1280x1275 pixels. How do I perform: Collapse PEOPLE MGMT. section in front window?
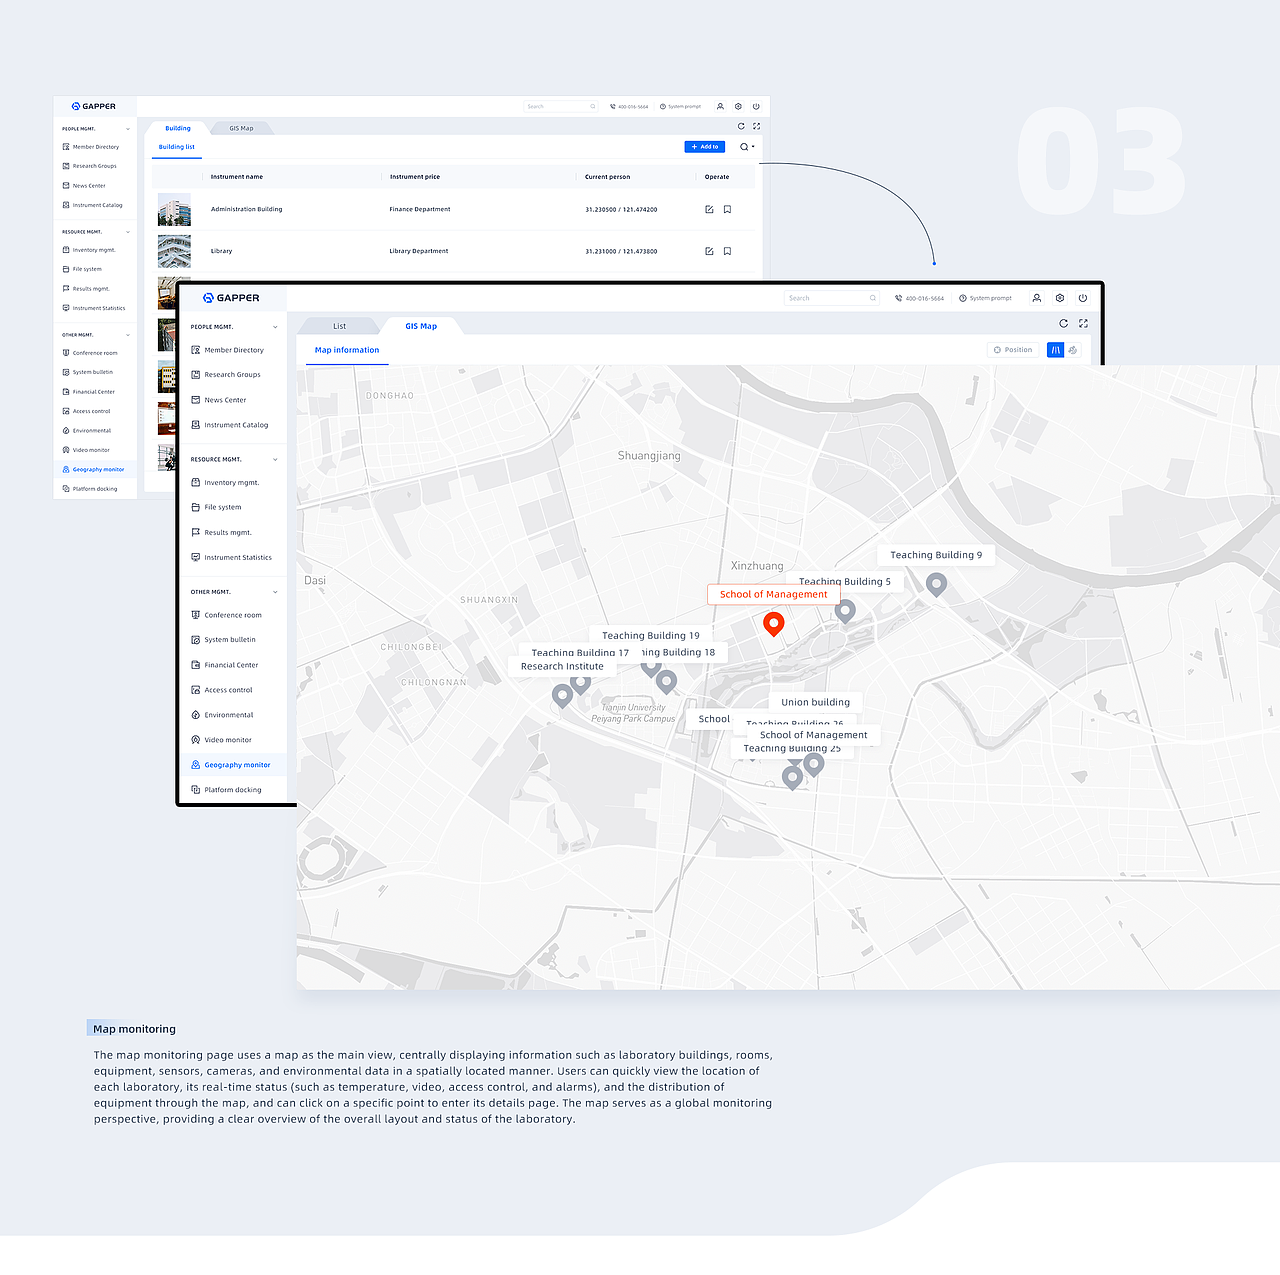[x=275, y=327]
